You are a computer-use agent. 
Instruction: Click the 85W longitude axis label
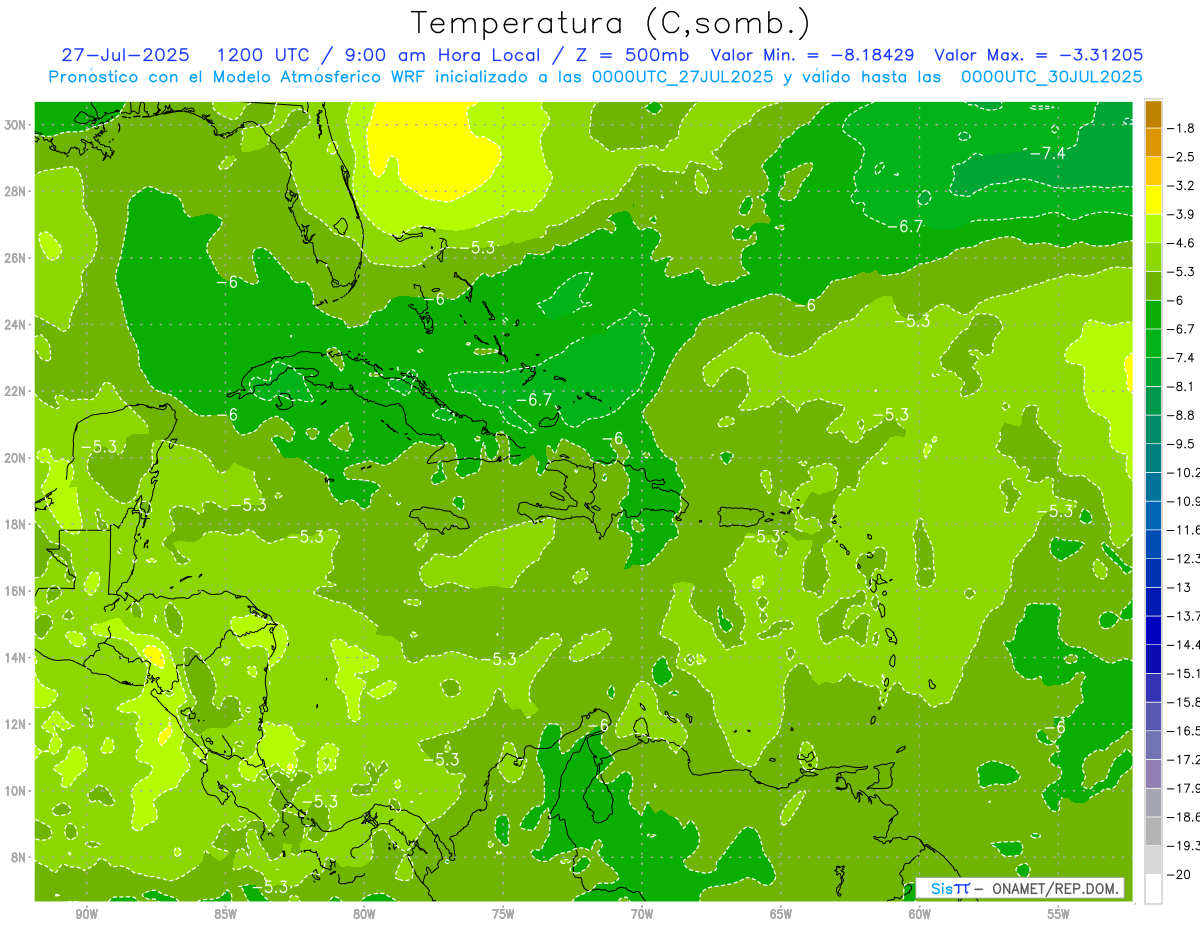click(225, 914)
